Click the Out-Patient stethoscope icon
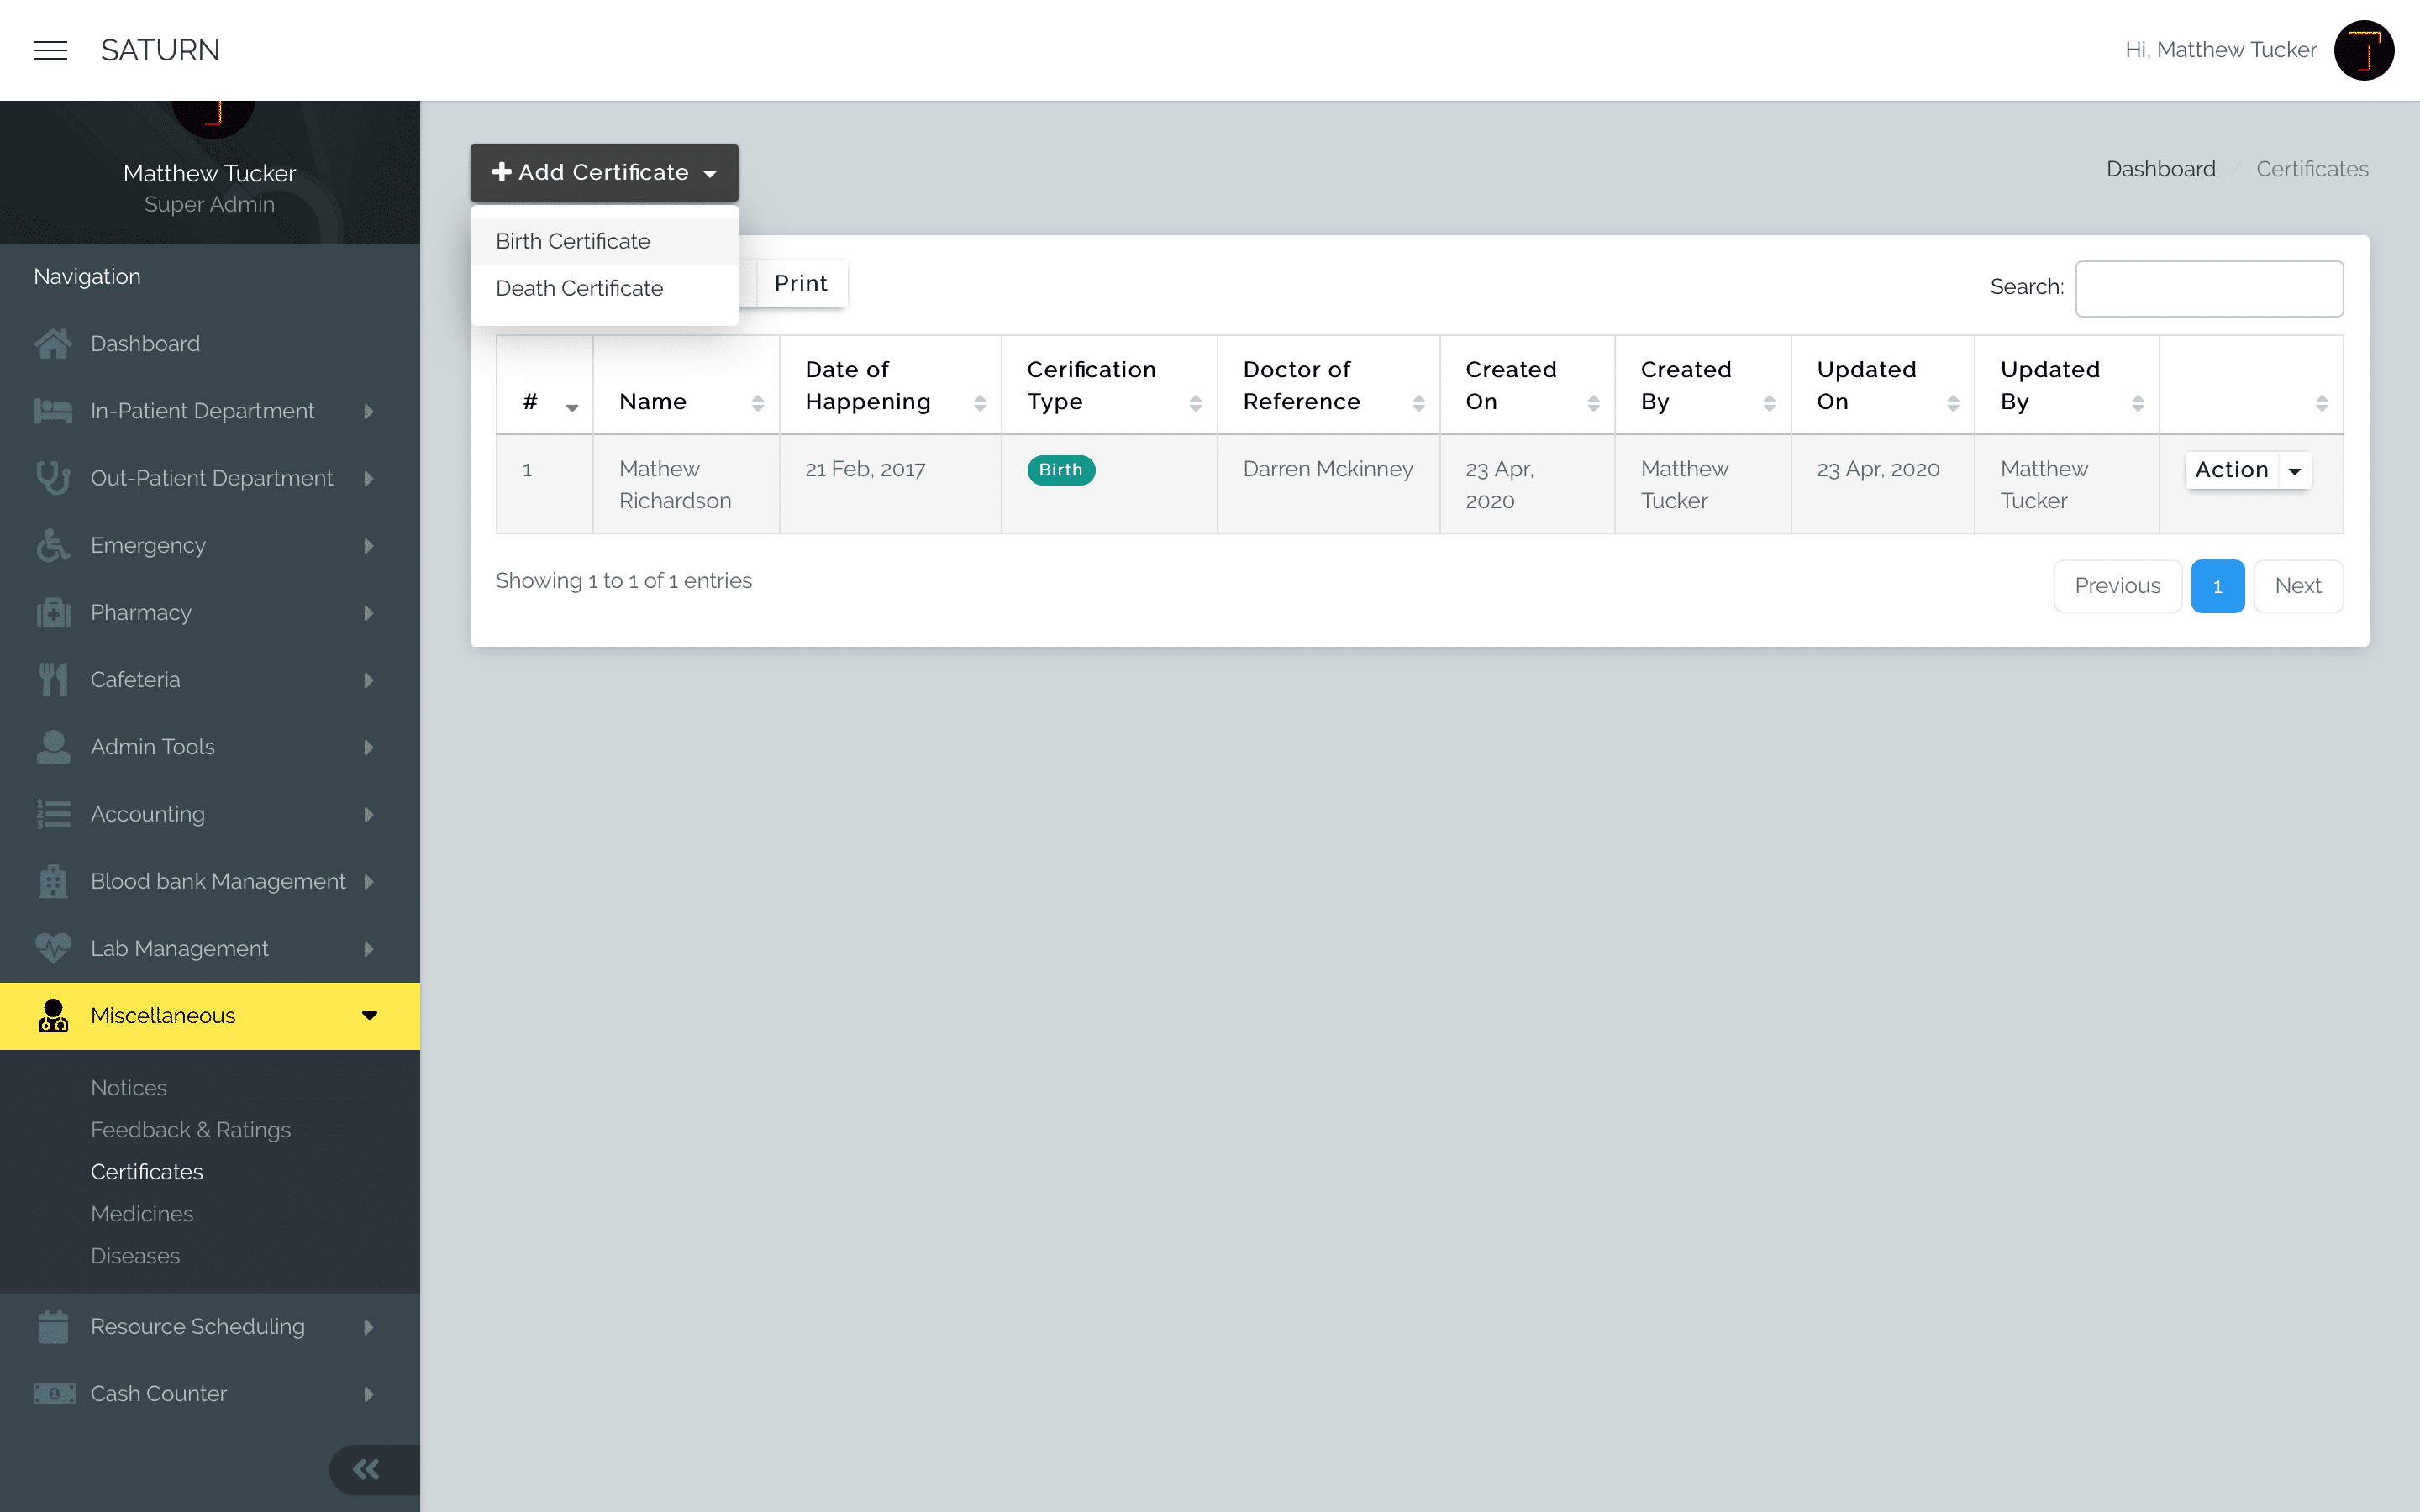This screenshot has width=2420, height=1512. (x=53, y=478)
